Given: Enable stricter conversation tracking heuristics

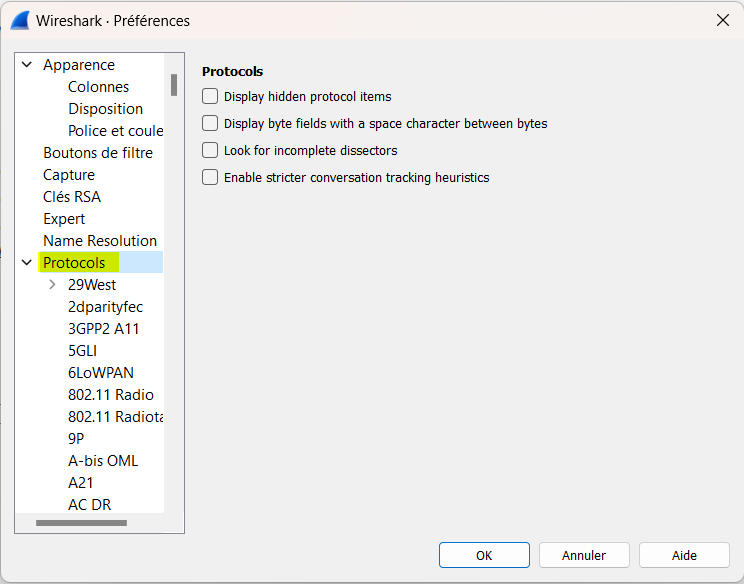Looking at the screenshot, I should tap(210, 178).
